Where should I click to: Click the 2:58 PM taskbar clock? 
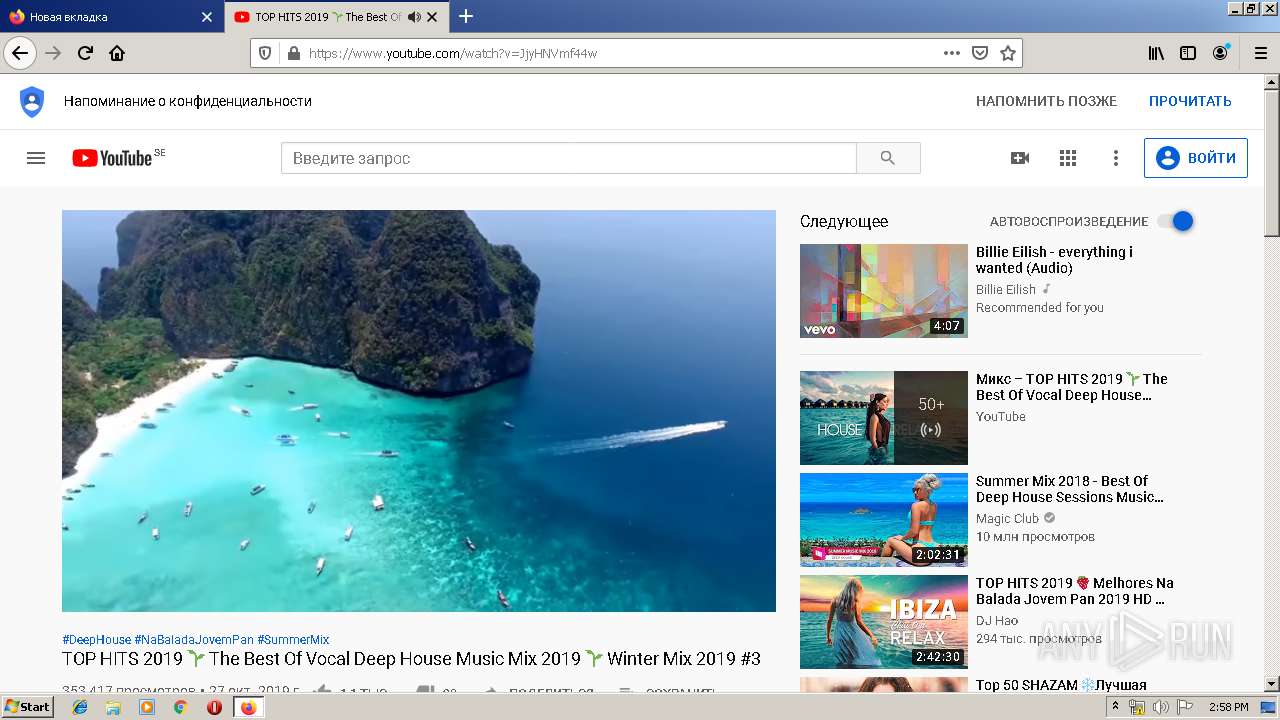point(1228,707)
